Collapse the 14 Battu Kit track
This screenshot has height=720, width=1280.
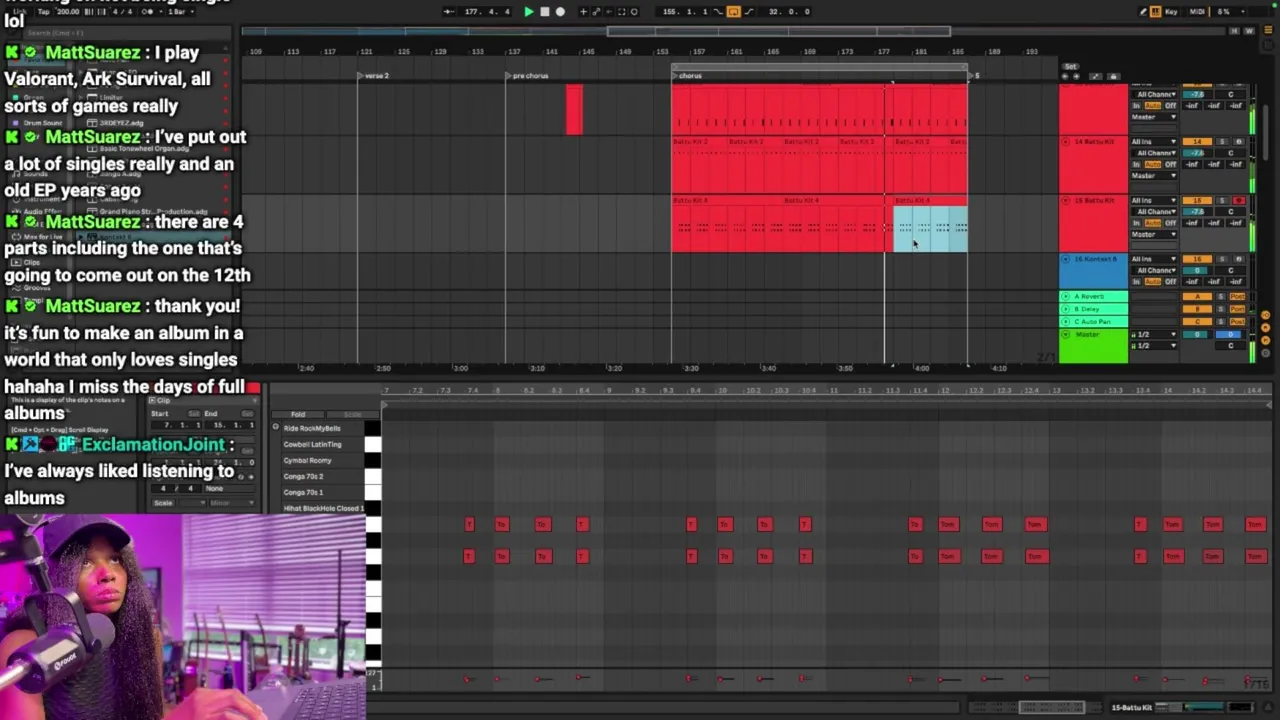(1066, 142)
